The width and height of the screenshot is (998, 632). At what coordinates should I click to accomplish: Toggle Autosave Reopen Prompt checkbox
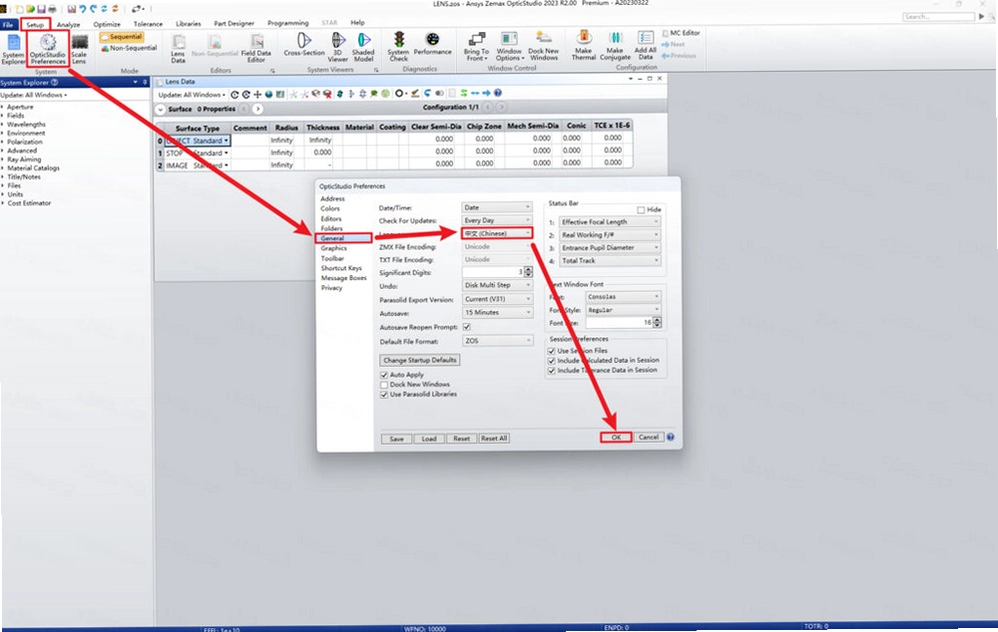click(467, 327)
